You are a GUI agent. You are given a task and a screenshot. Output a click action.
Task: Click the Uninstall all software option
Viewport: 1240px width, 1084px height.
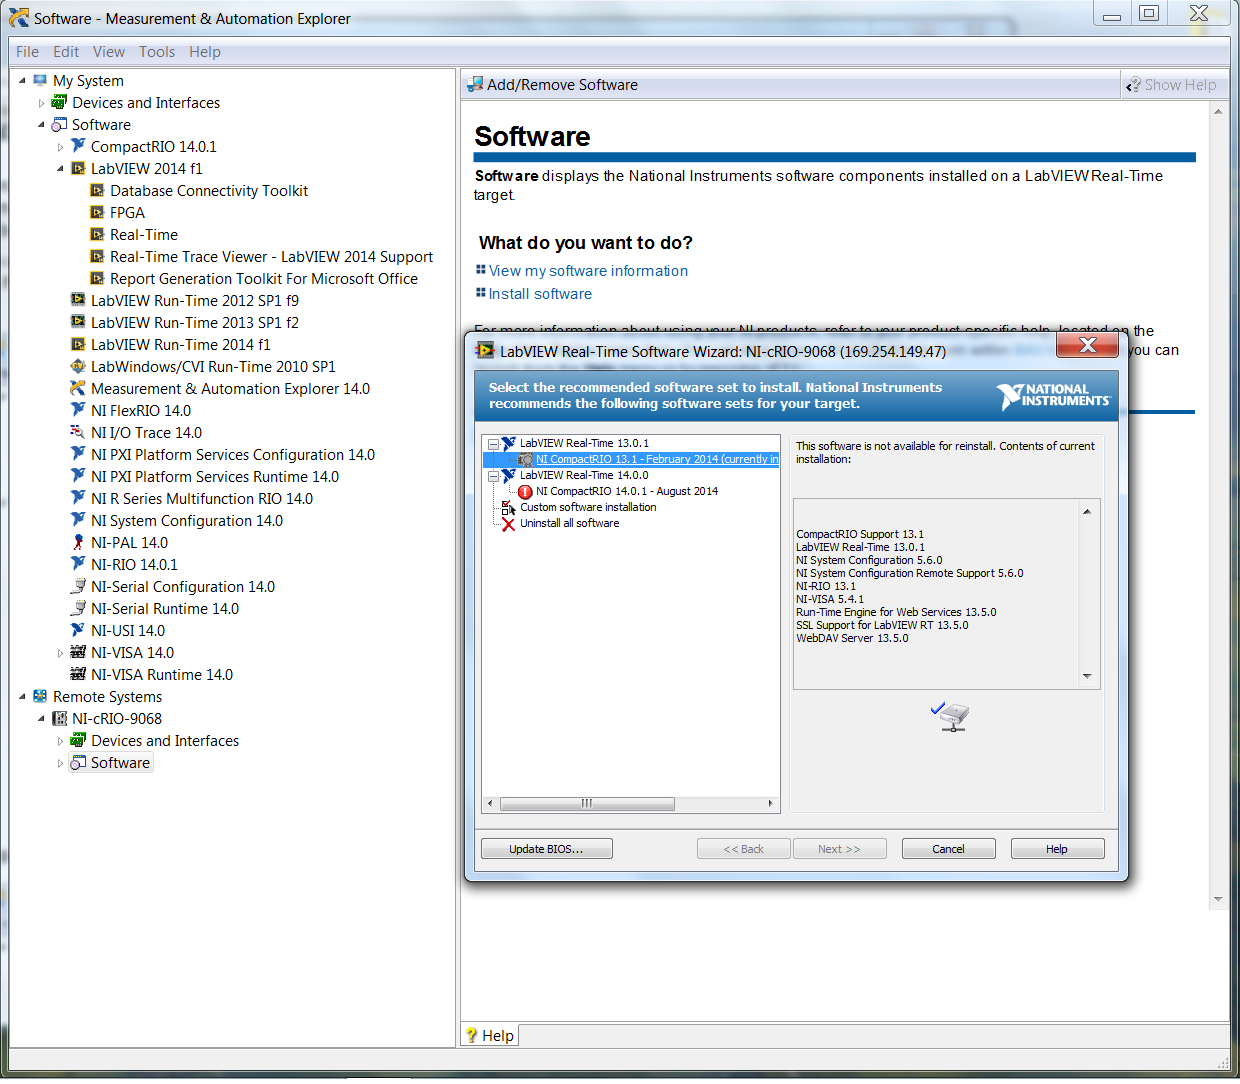tap(570, 523)
